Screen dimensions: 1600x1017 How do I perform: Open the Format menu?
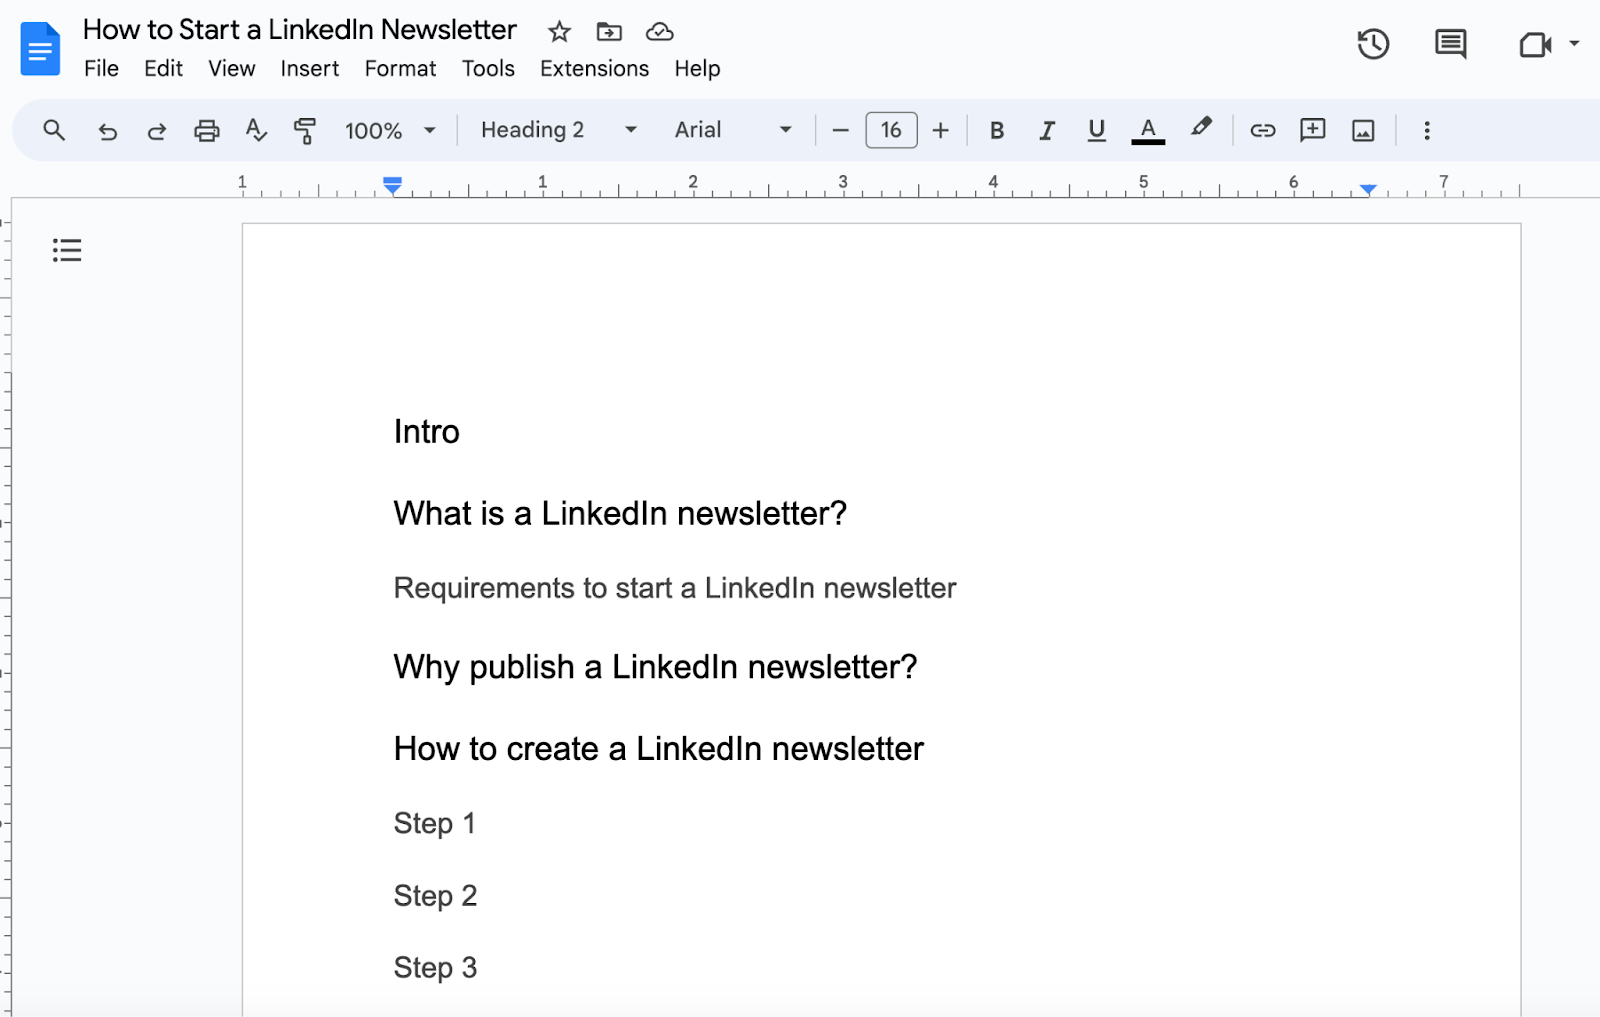pyautogui.click(x=400, y=69)
